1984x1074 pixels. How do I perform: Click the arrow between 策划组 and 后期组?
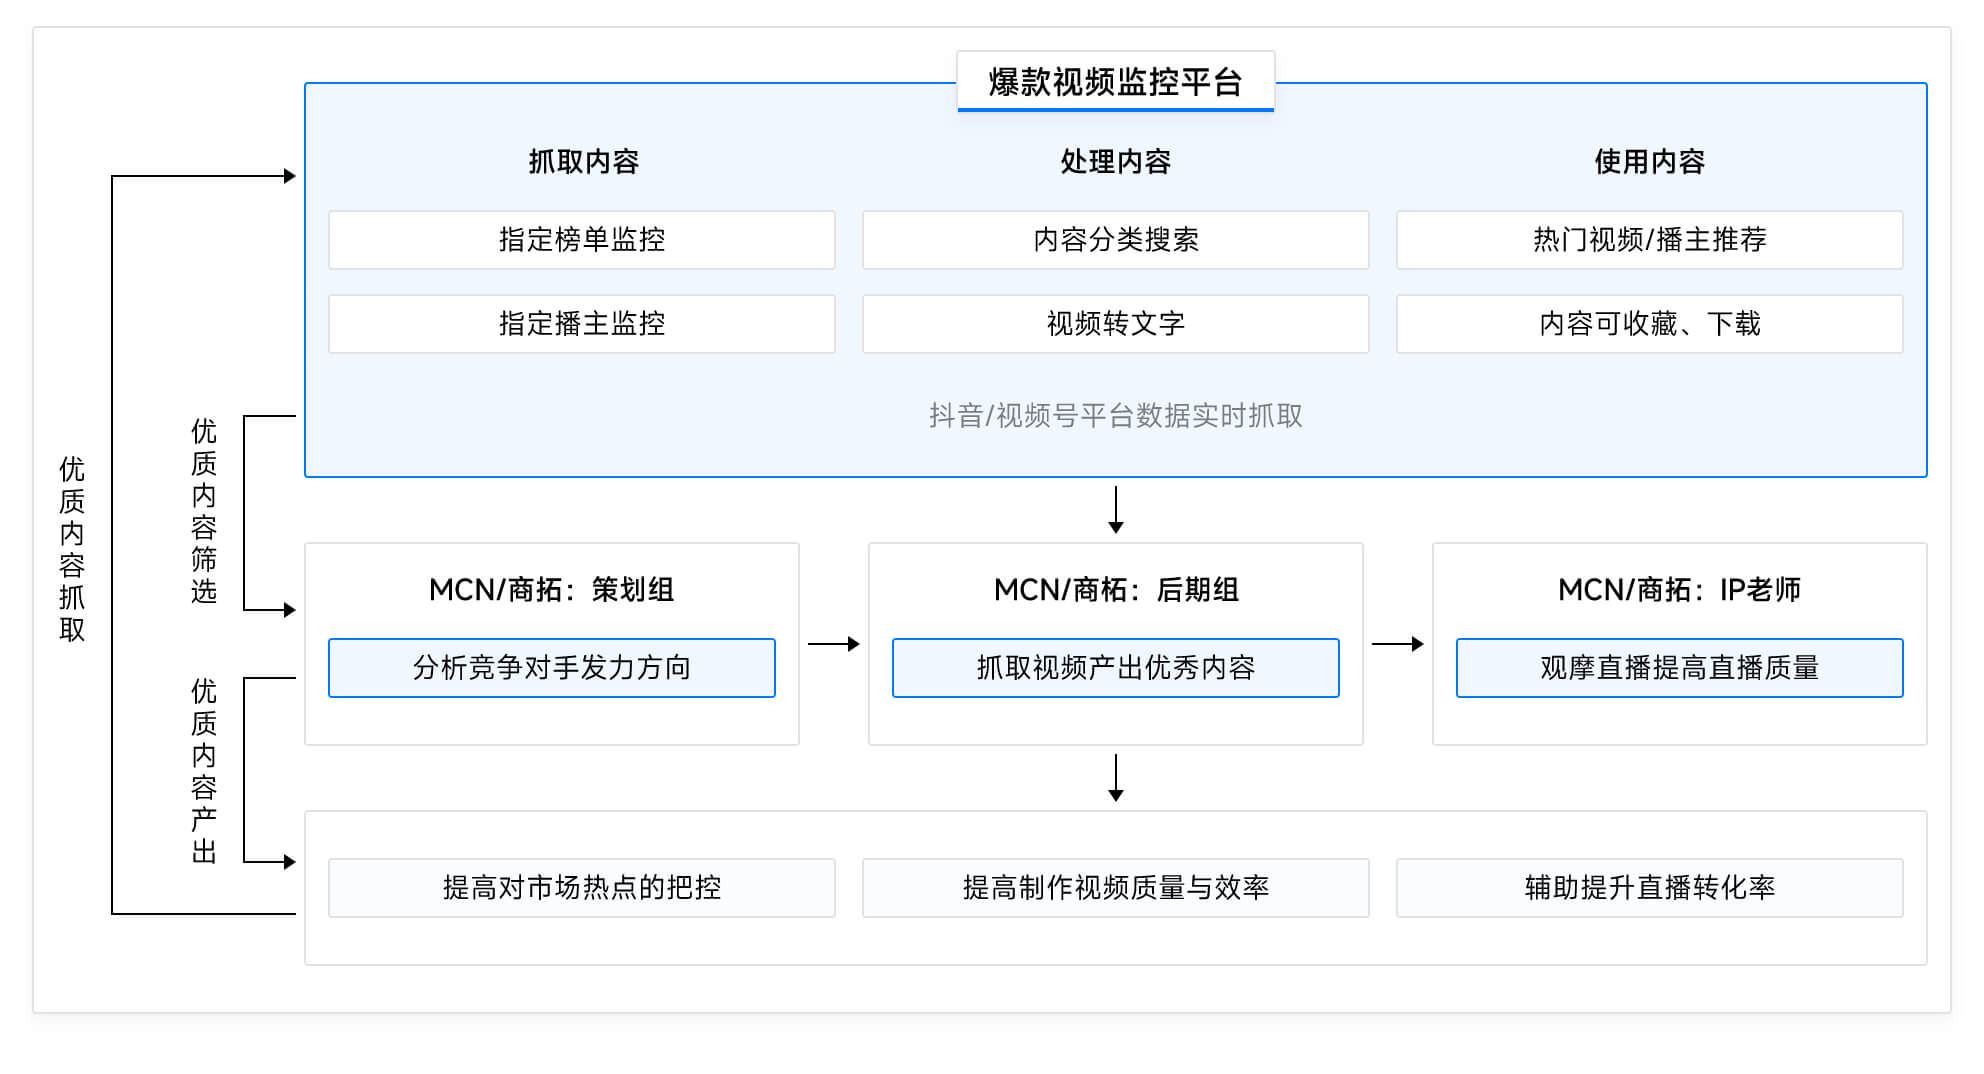coord(833,645)
